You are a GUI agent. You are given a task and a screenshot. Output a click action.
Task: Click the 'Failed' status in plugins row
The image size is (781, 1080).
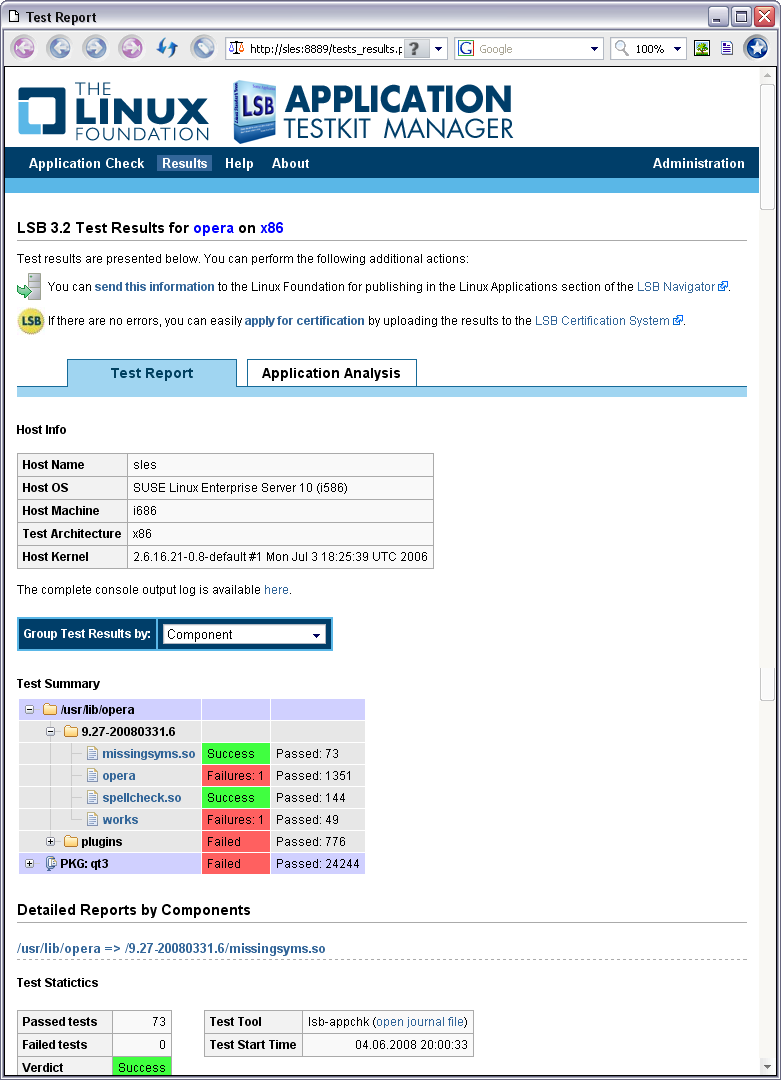[236, 842]
